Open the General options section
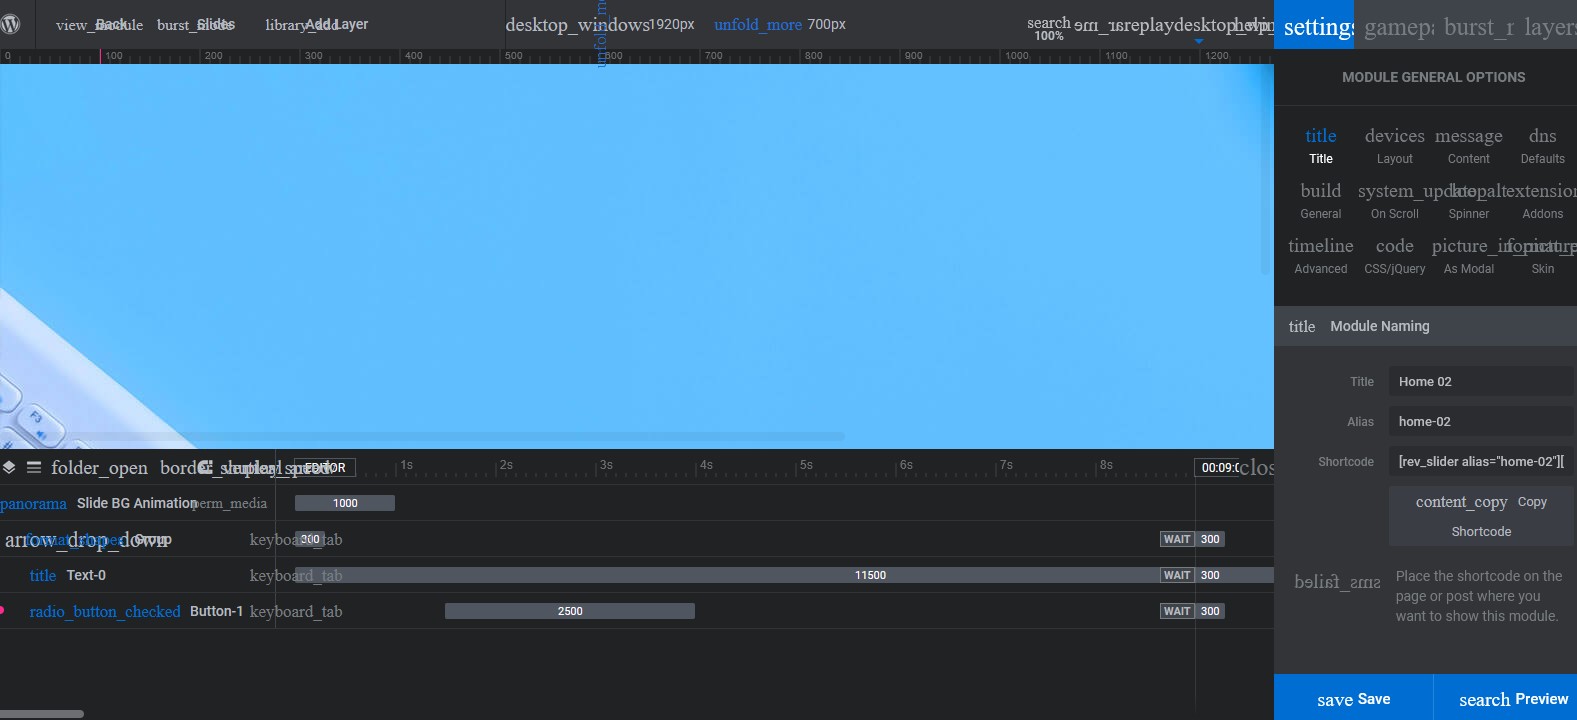Screen dimensions: 1577x720 coord(1320,201)
